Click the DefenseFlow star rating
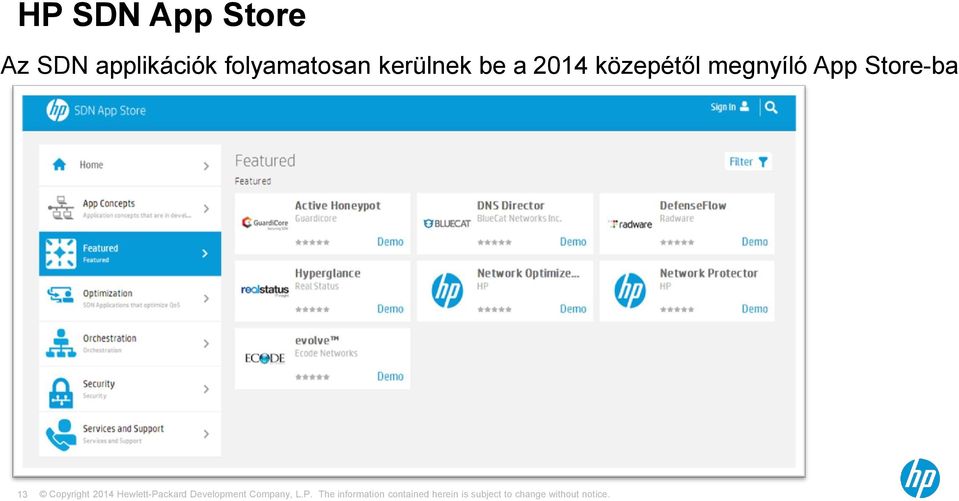959x501 pixels. click(677, 242)
